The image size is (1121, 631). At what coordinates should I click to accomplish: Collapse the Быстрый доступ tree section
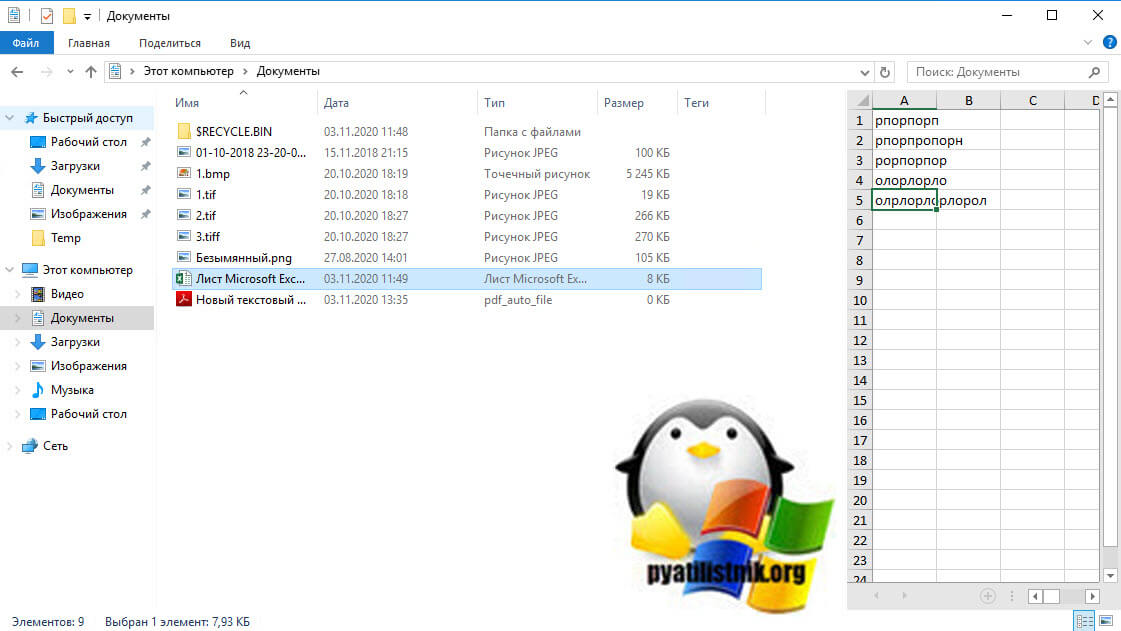click(x=10, y=118)
